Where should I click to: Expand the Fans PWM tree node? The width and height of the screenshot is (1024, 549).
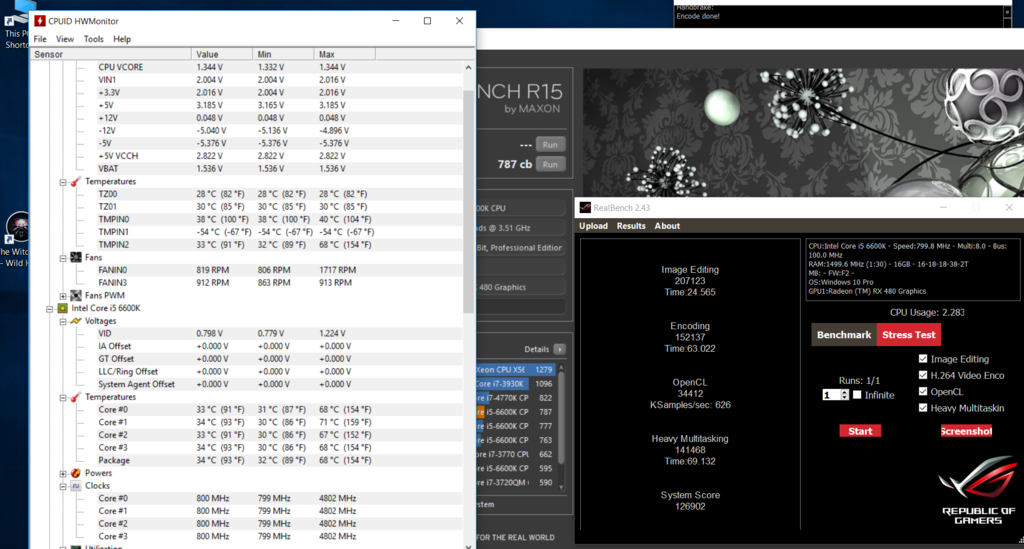63,296
